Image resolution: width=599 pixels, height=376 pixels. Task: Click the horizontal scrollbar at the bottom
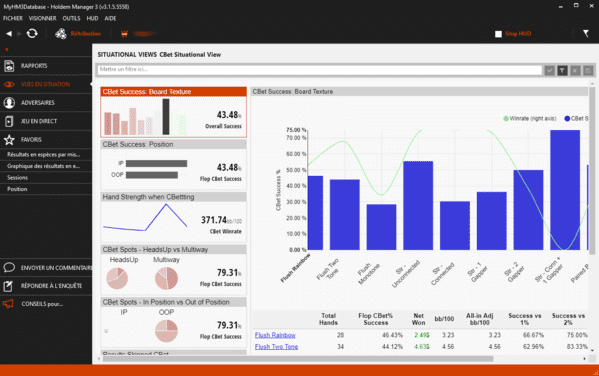click(297, 359)
